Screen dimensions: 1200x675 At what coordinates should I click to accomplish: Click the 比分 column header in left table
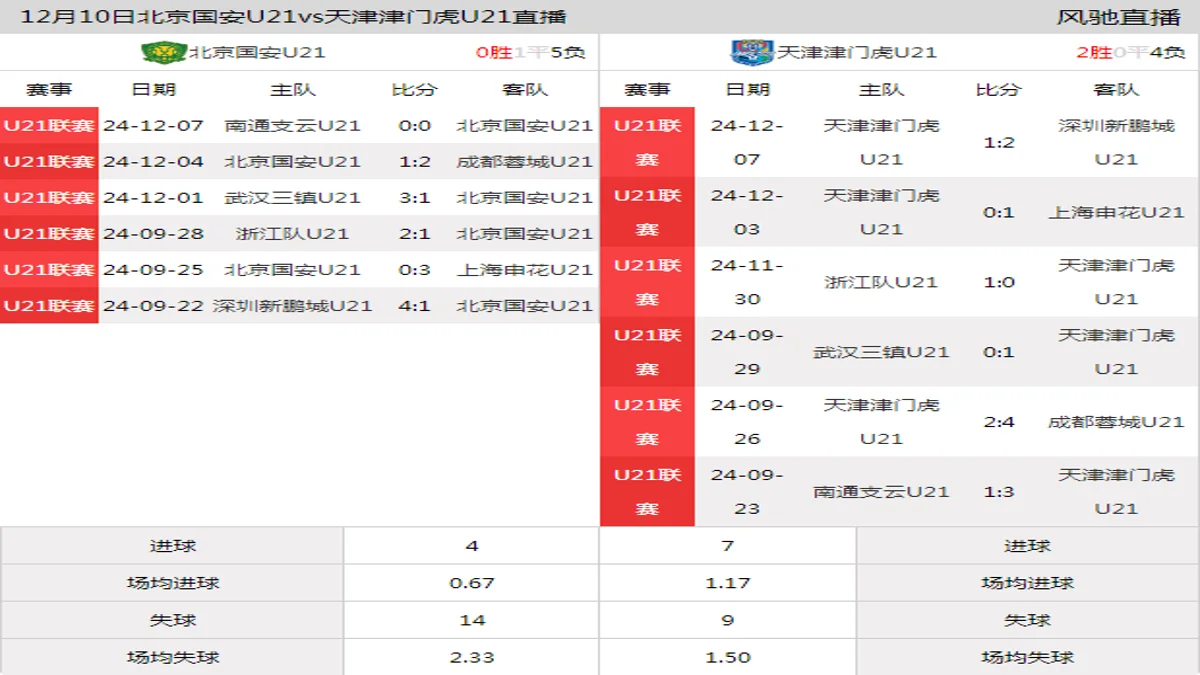coord(414,89)
